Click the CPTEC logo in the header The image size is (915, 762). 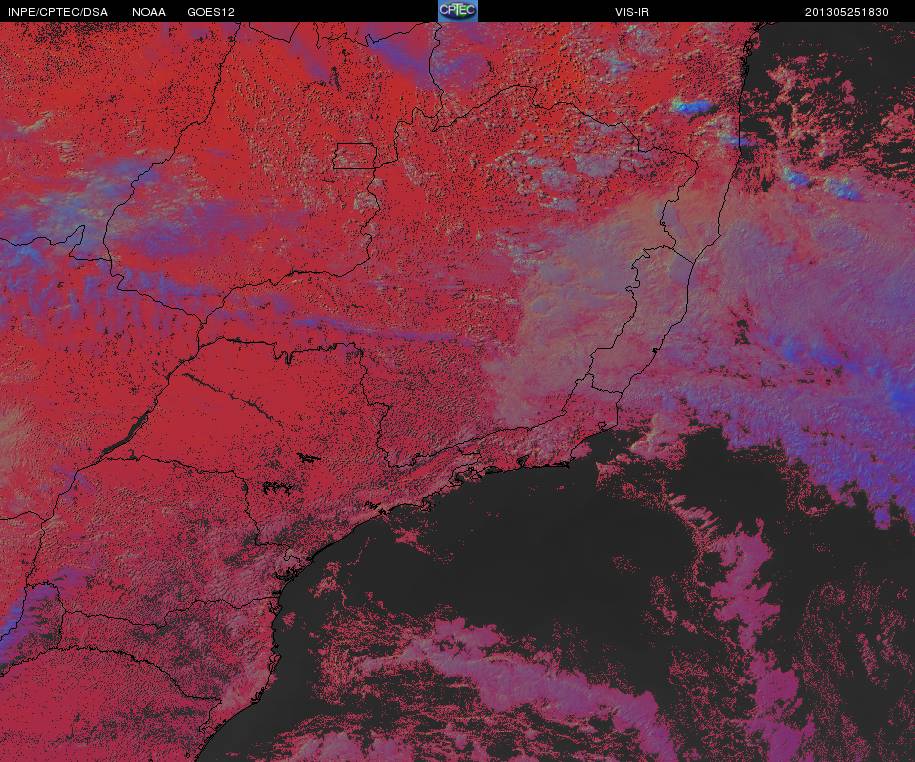pos(458,11)
